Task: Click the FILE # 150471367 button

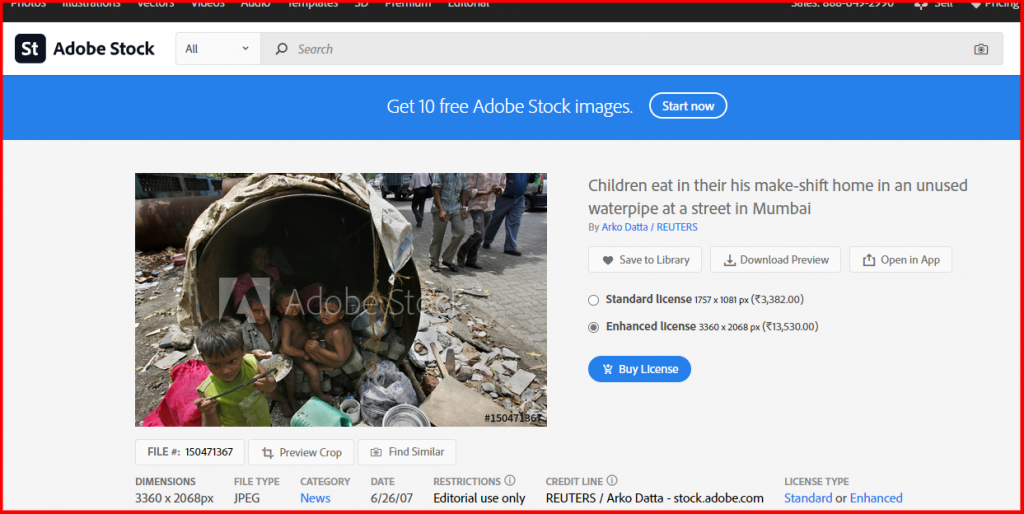Action: coord(190,452)
